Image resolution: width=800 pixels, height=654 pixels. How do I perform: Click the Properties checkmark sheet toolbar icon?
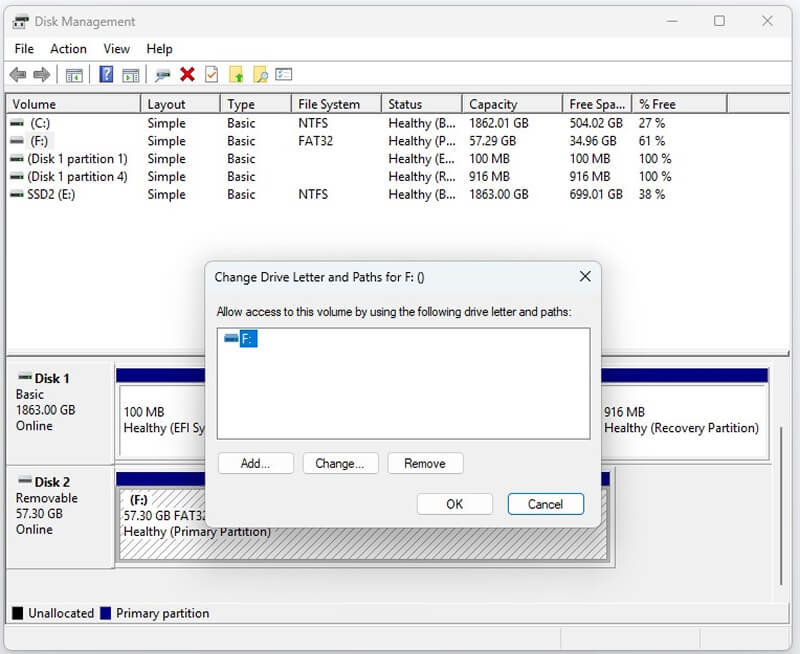point(211,74)
